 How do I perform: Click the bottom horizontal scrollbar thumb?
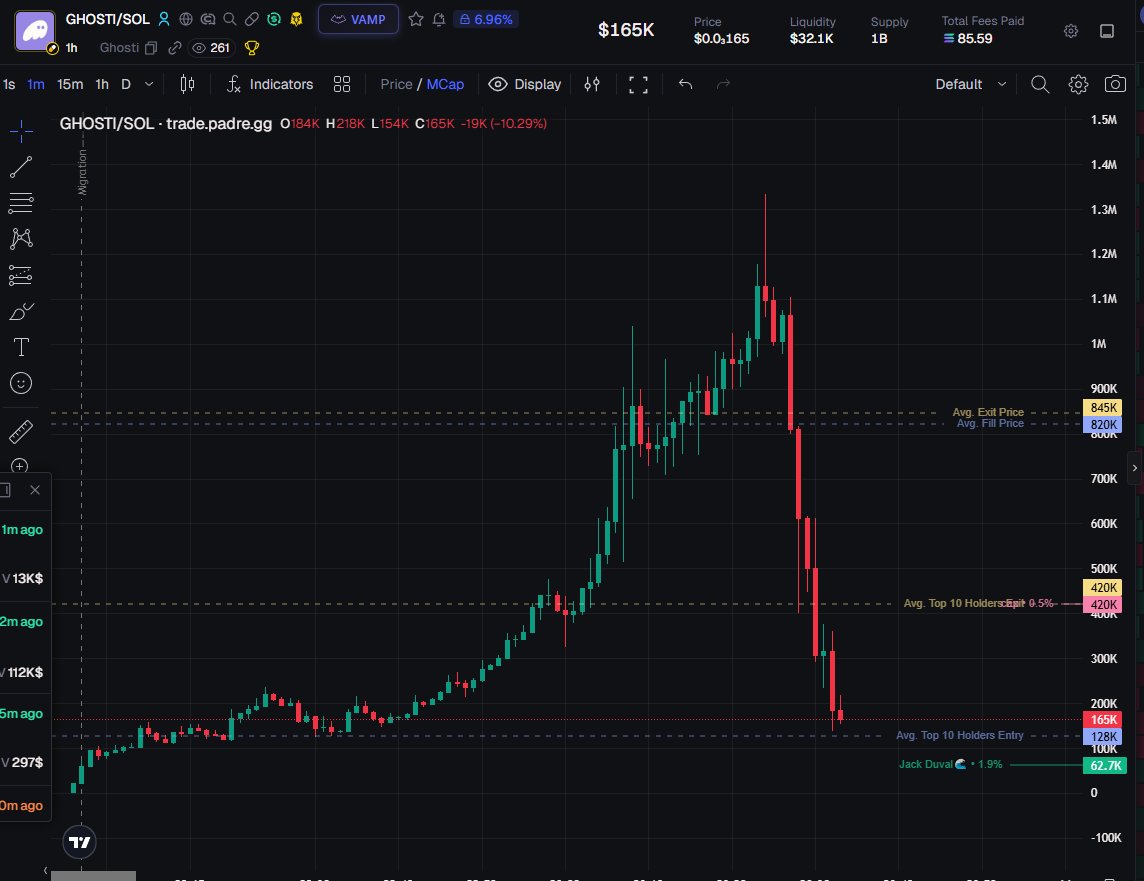[93, 876]
